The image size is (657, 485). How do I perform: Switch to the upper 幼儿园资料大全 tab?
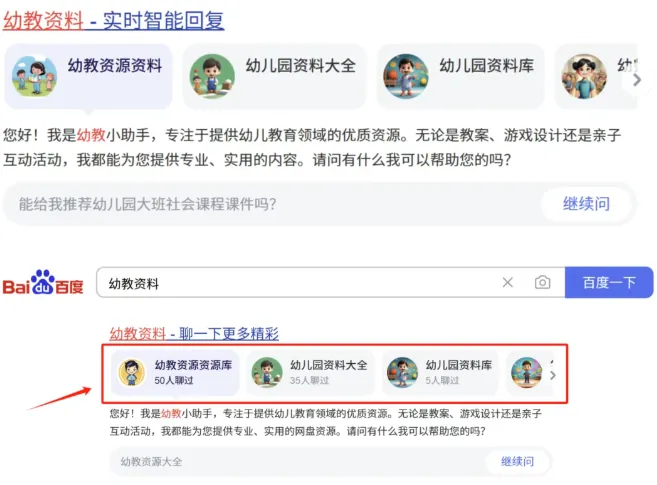click(274, 76)
